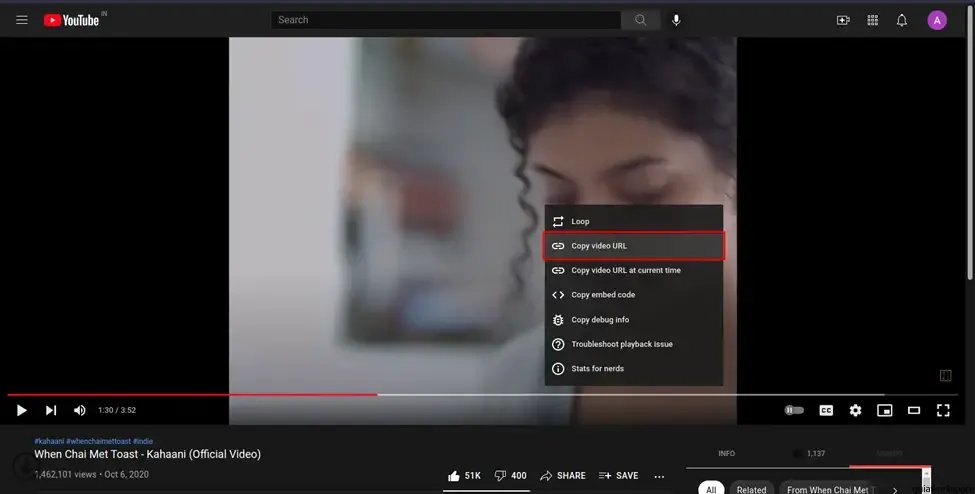This screenshot has width=975, height=494.
Task: Open the #whenchaimettoast hashtag link
Action: click(98, 441)
